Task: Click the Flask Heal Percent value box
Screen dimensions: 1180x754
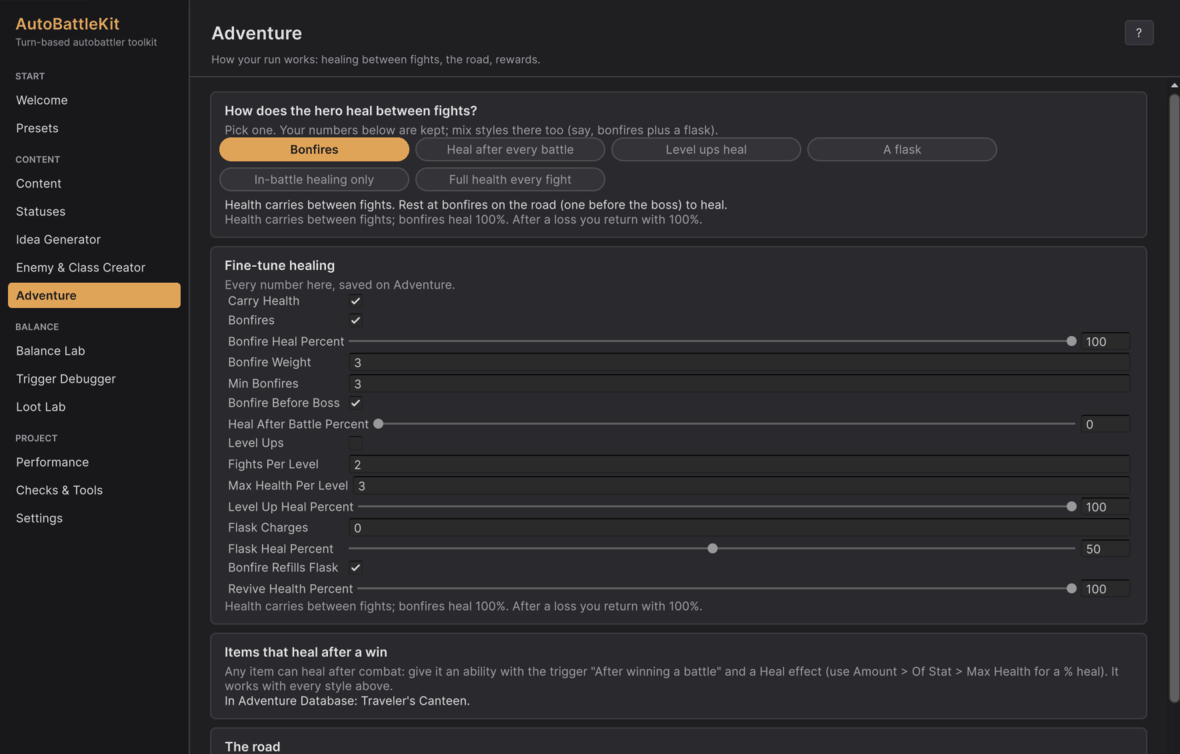Action: [x=1105, y=549]
